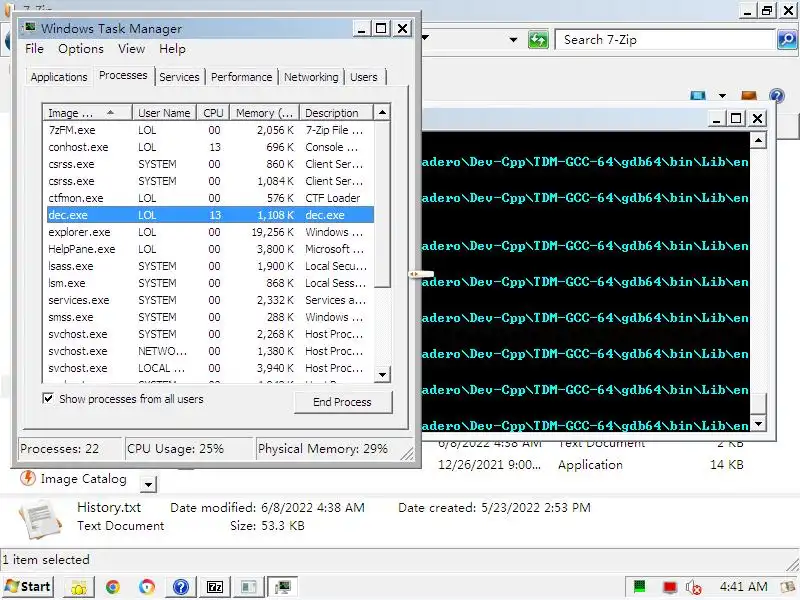
Task: Click the show desktop icon at taskbar end
Action: point(790,587)
